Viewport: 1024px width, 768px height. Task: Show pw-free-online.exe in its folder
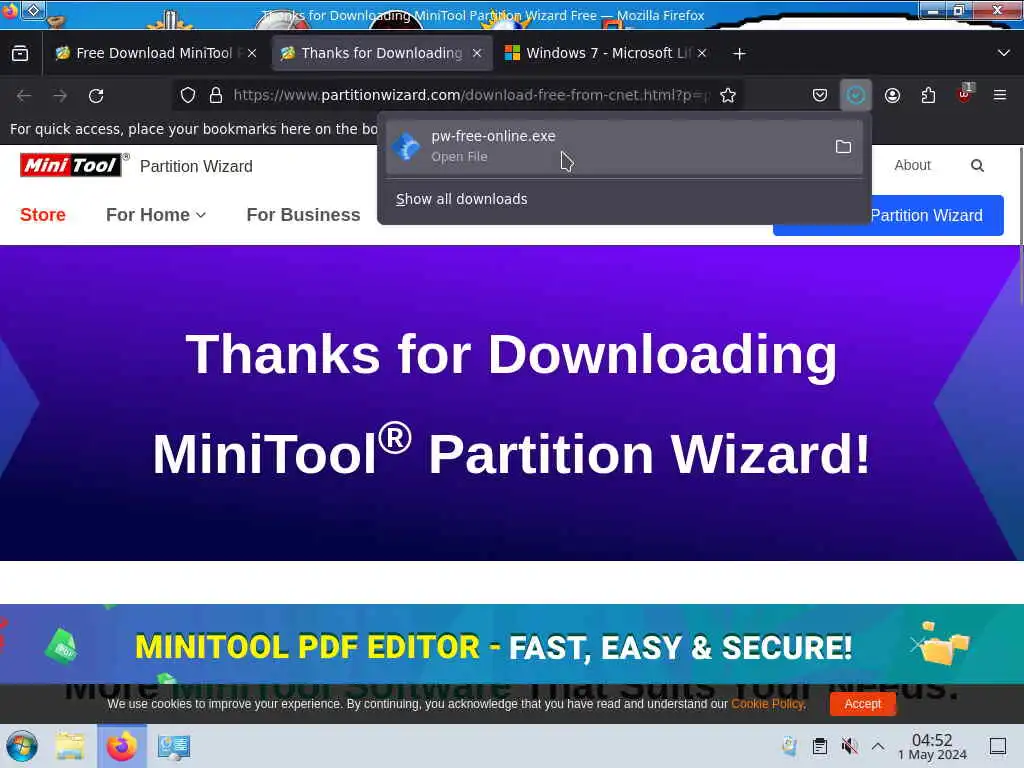(x=843, y=146)
